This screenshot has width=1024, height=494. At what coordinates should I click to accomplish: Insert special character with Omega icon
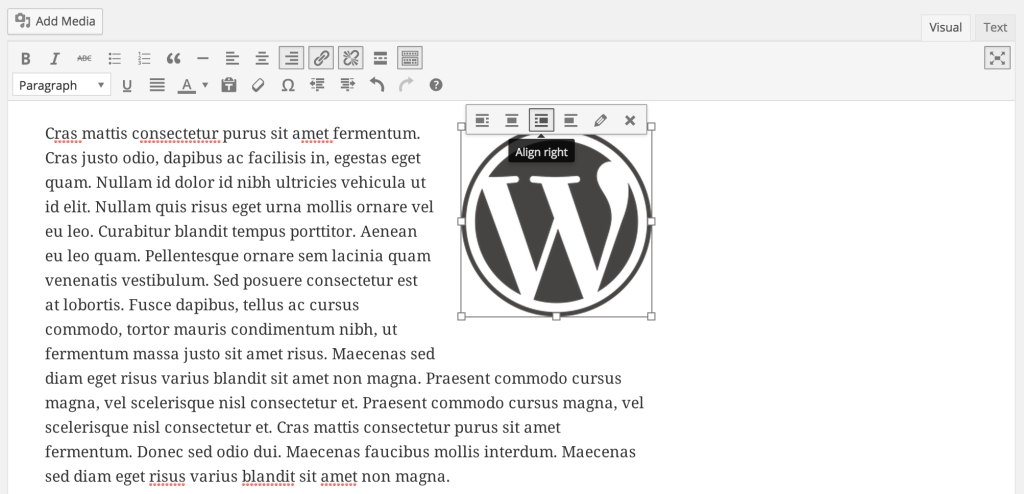287,86
